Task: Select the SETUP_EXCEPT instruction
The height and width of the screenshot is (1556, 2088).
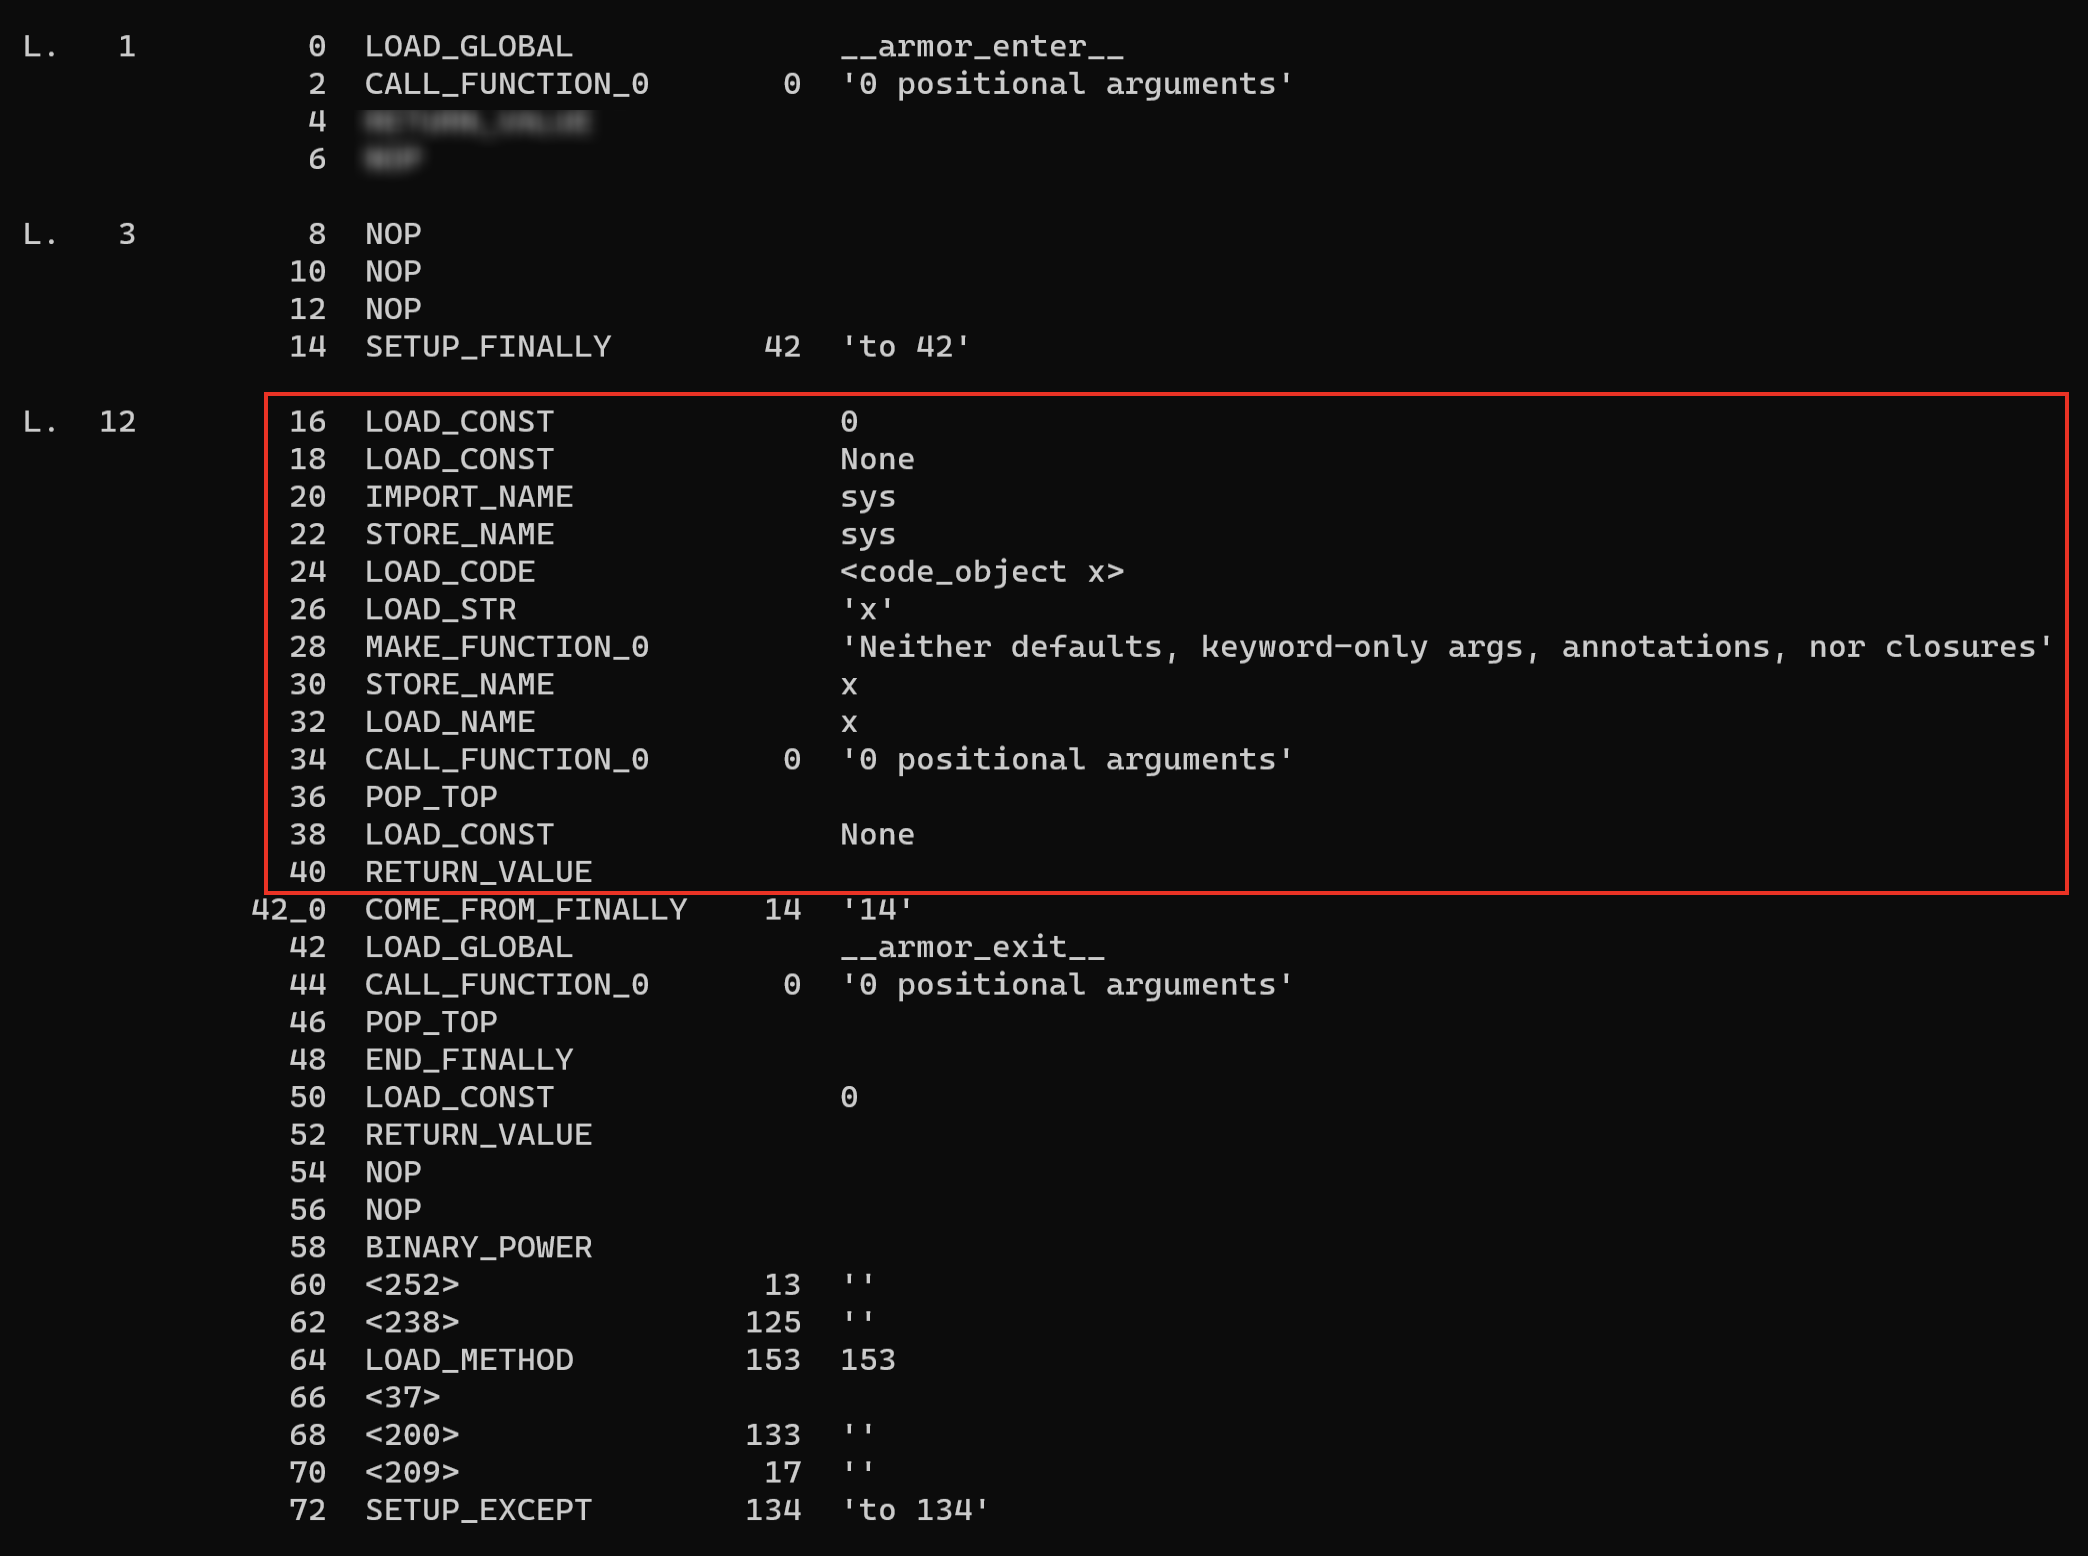Action: [x=478, y=1510]
